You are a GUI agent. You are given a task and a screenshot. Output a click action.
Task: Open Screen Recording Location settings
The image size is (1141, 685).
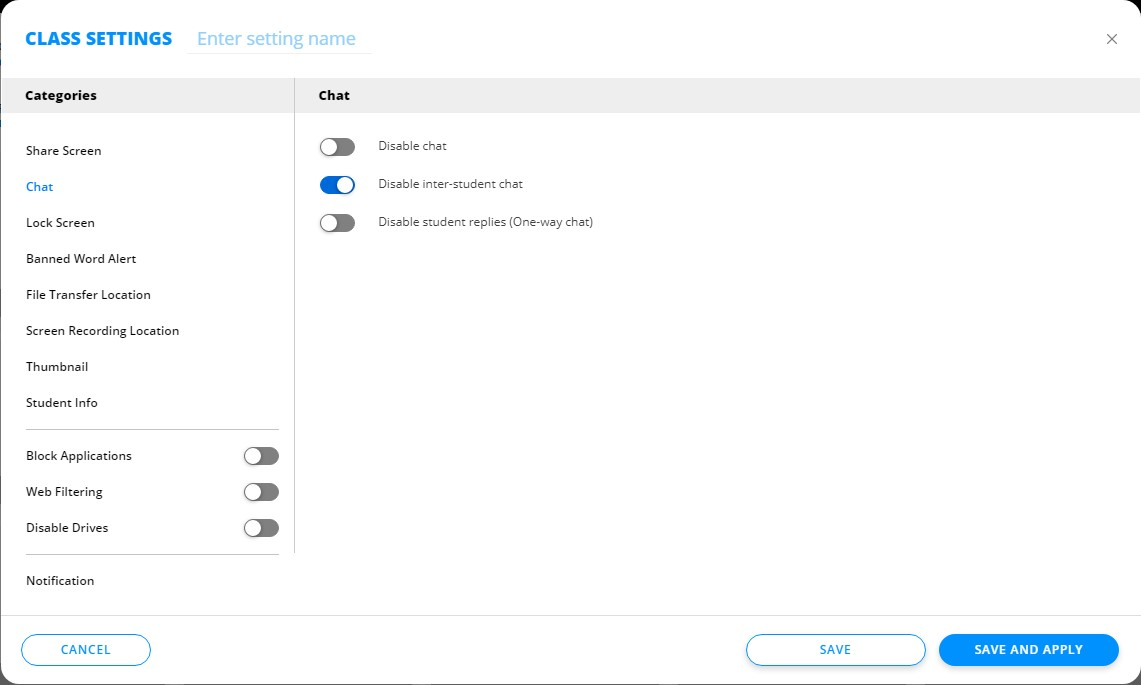[x=102, y=331]
